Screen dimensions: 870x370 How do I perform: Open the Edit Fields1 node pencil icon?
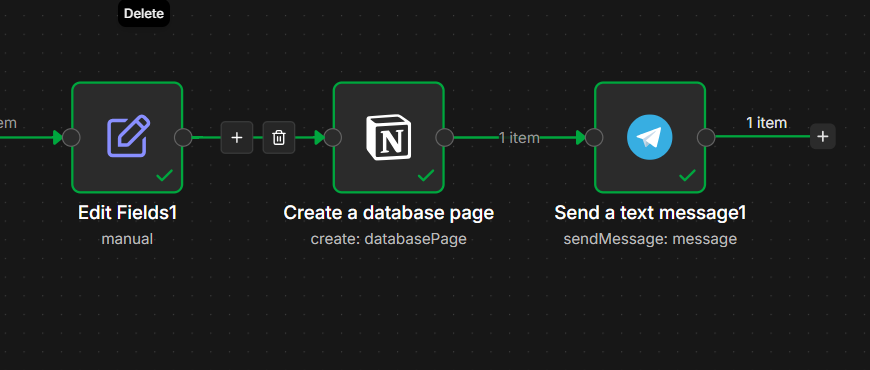click(128, 136)
